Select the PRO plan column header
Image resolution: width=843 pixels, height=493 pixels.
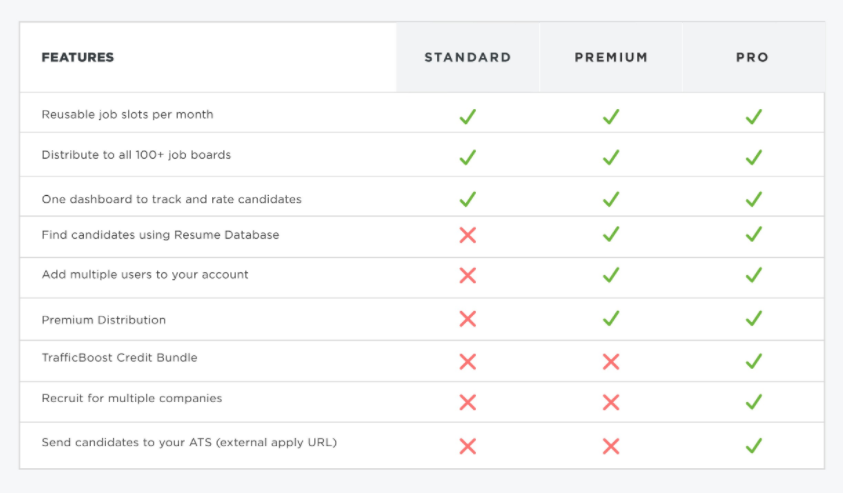[753, 58]
